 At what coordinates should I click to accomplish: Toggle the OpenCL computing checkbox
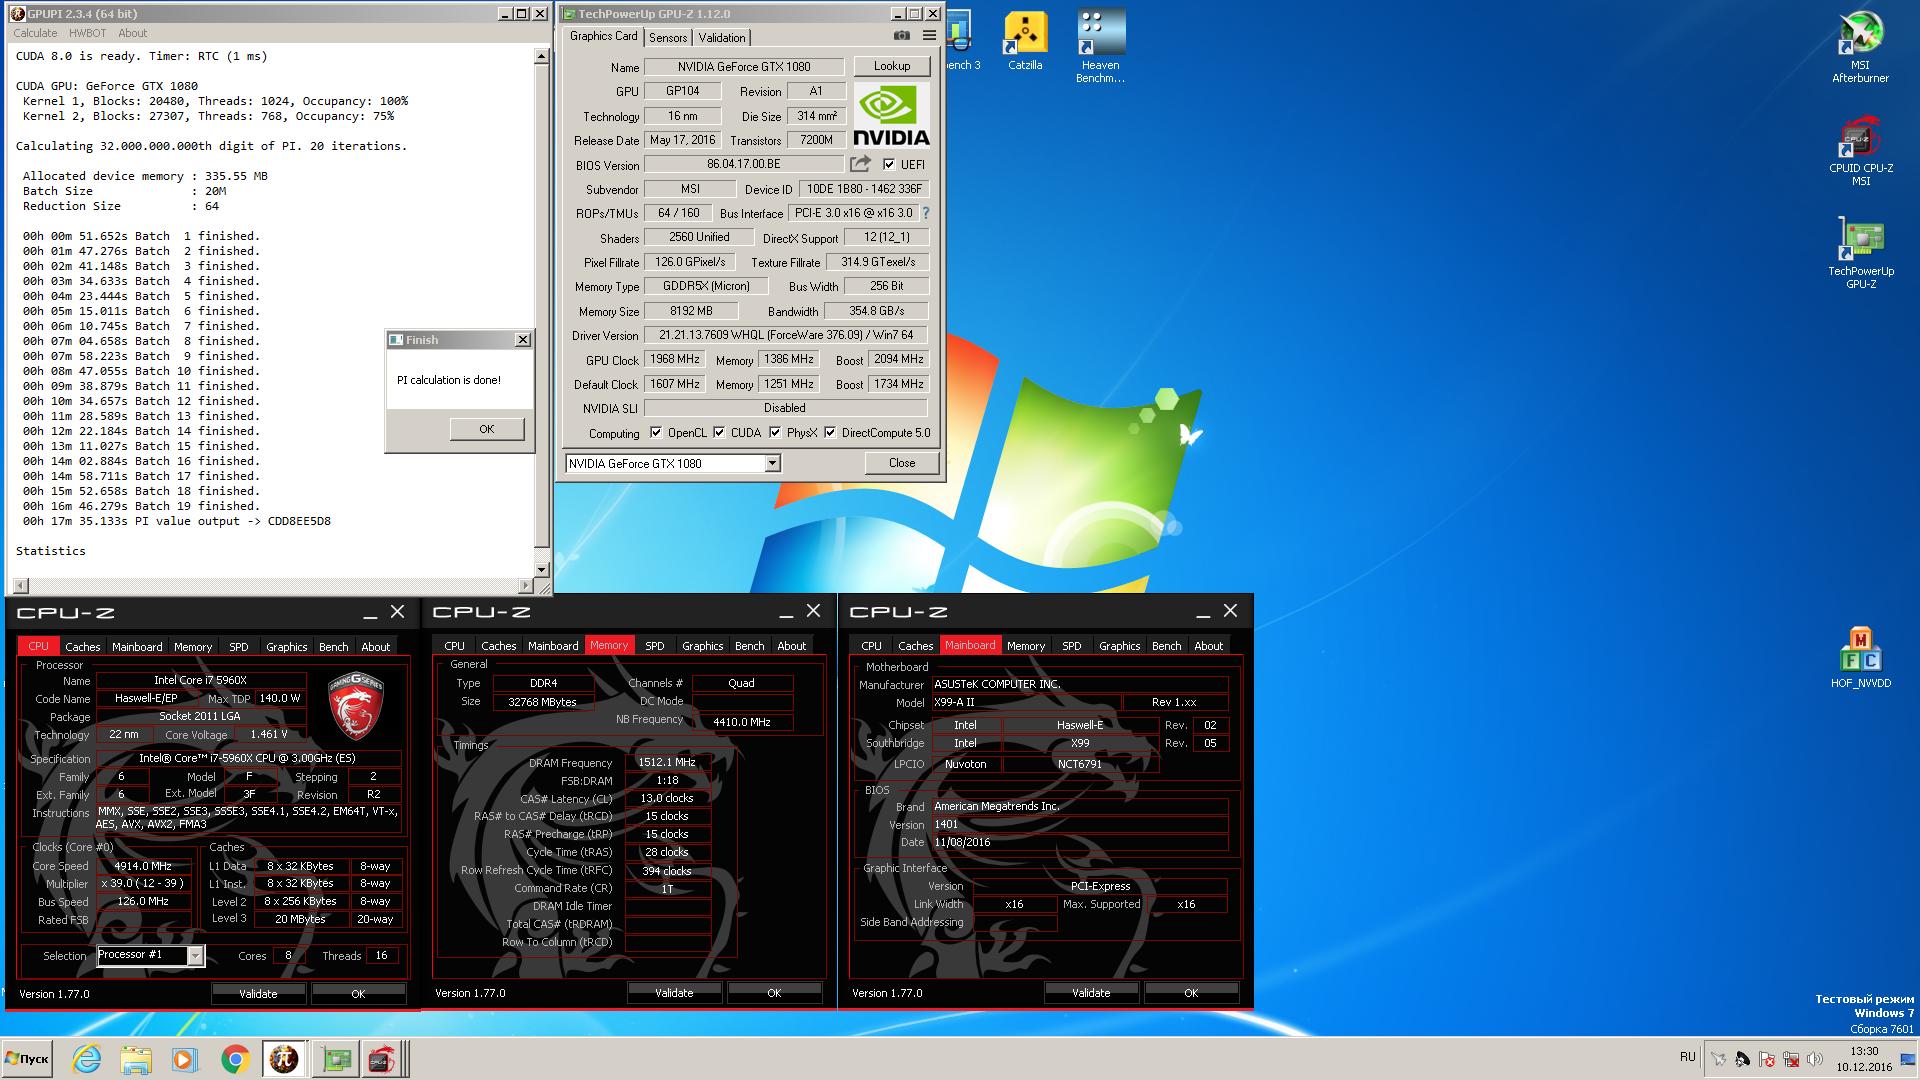click(656, 432)
